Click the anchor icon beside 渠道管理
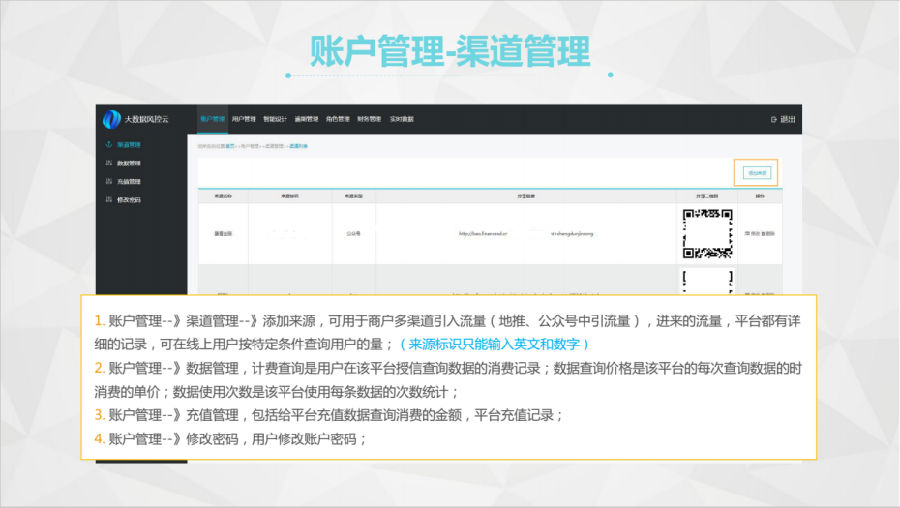Screen dimensions: 900x508 tap(108, 145)
